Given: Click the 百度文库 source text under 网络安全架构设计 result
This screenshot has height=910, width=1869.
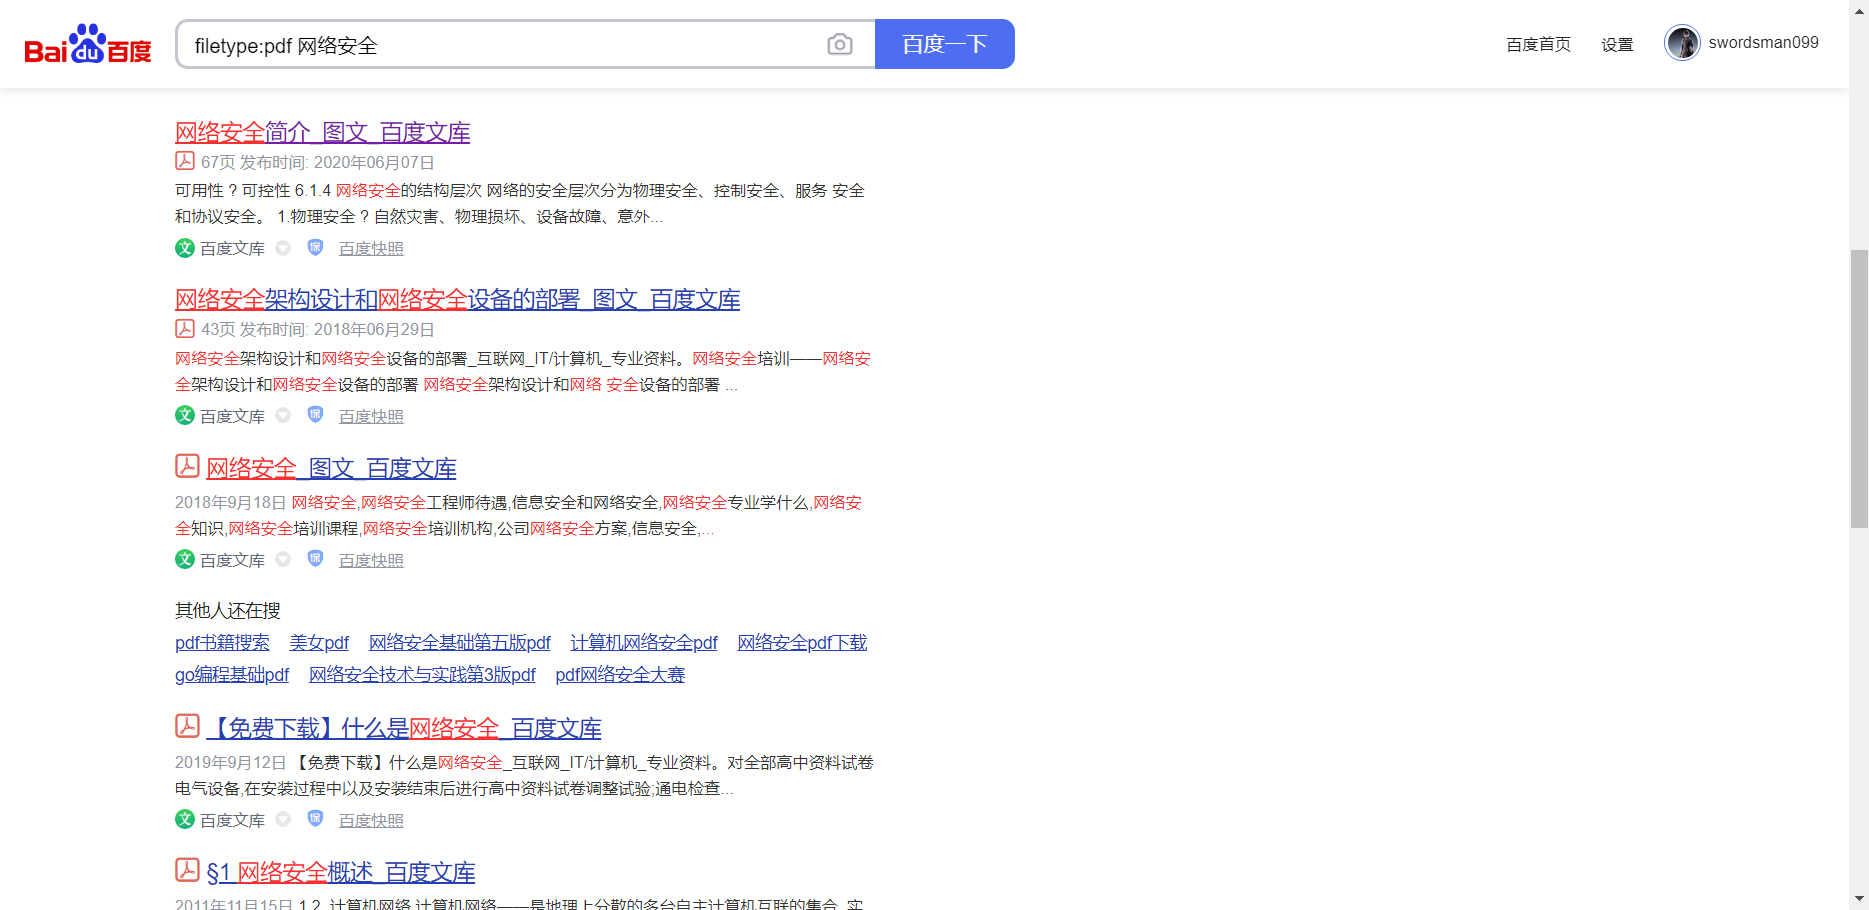Looking at the screenshot, I should [232, 416].
